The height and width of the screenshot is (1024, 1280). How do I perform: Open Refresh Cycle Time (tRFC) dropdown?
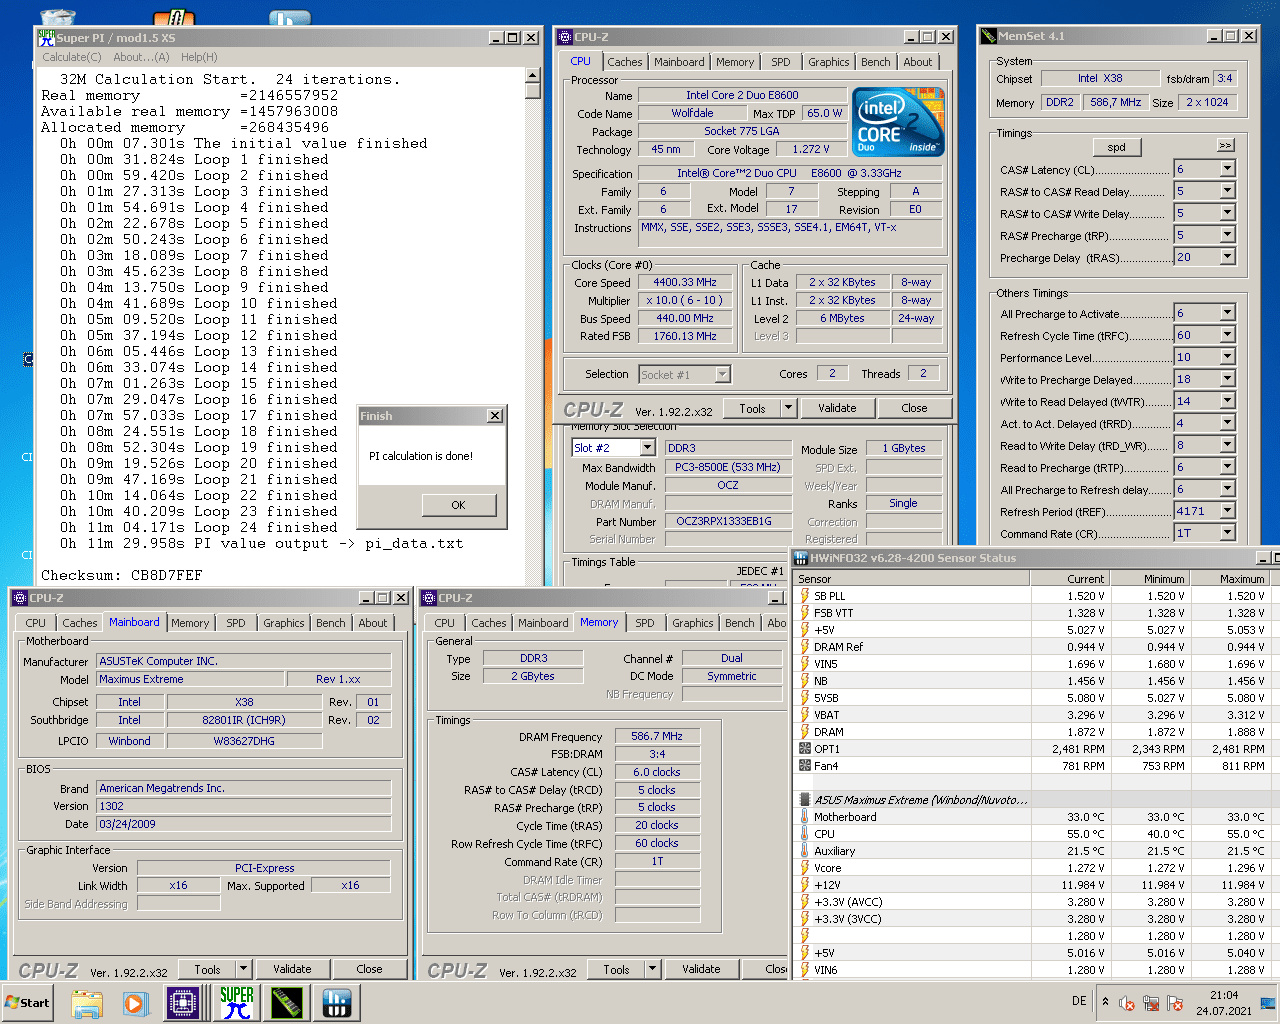[1227, 335]
